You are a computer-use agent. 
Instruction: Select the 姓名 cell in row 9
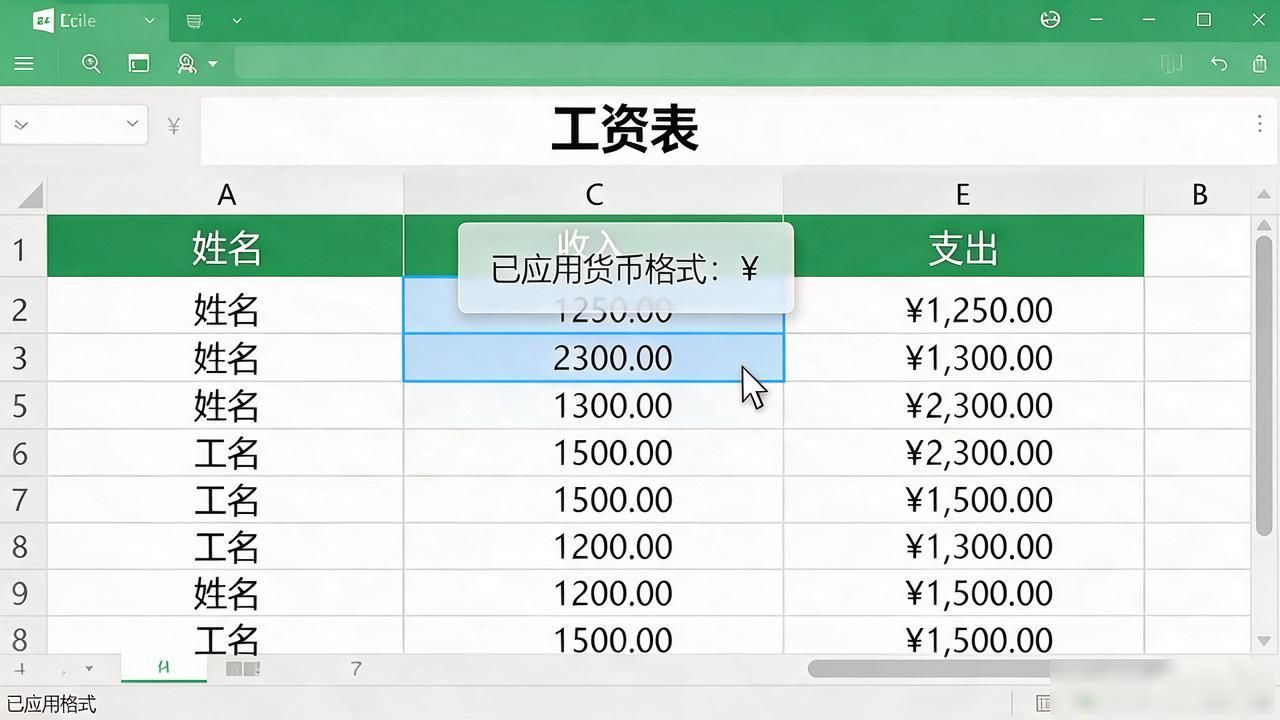[x=226, y=594]
